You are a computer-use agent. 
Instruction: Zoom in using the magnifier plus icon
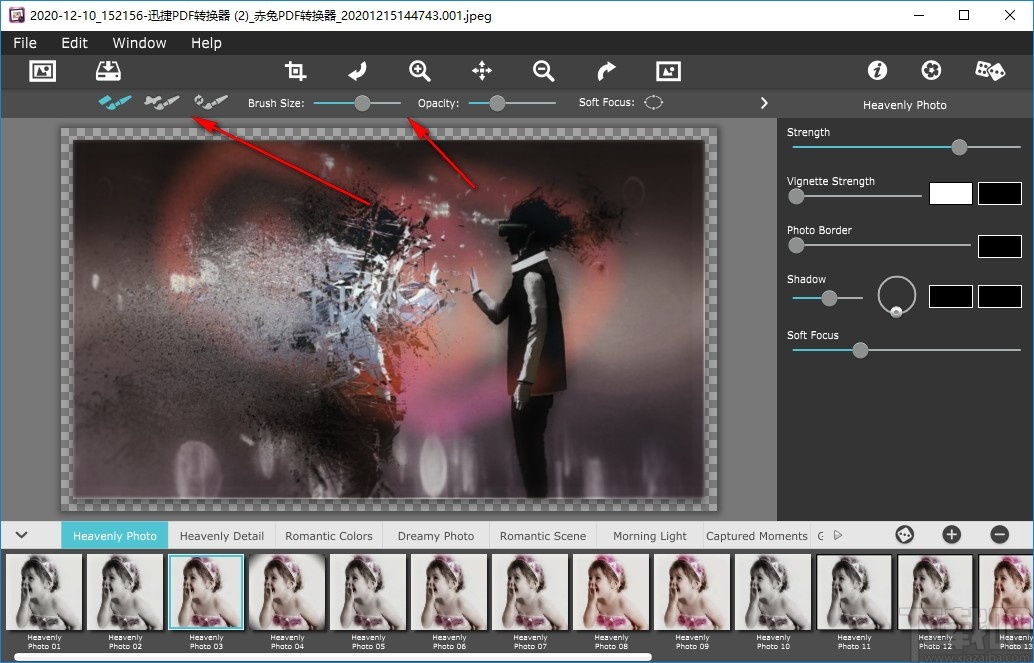pos(419,71)
